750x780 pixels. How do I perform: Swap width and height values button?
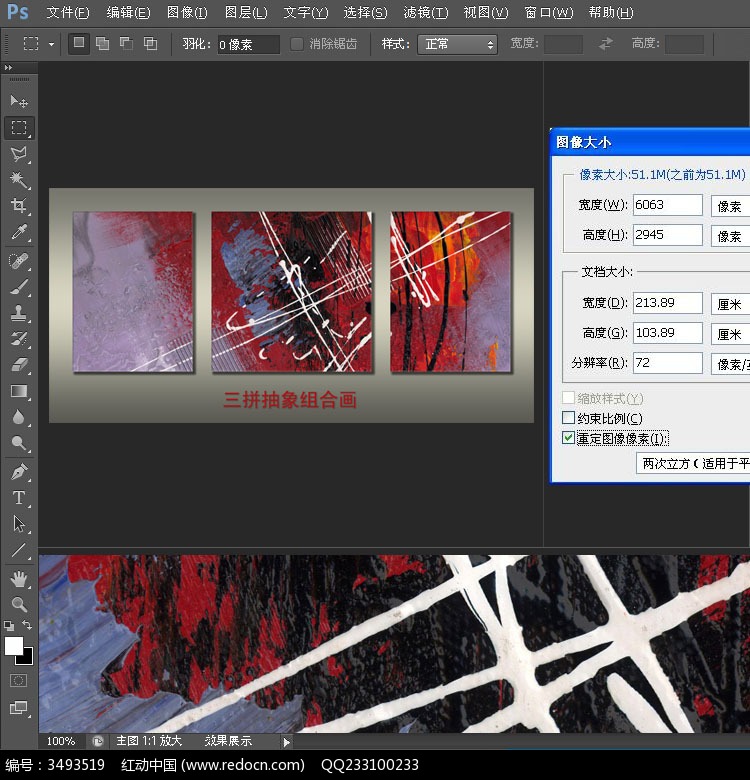(605, 44)
